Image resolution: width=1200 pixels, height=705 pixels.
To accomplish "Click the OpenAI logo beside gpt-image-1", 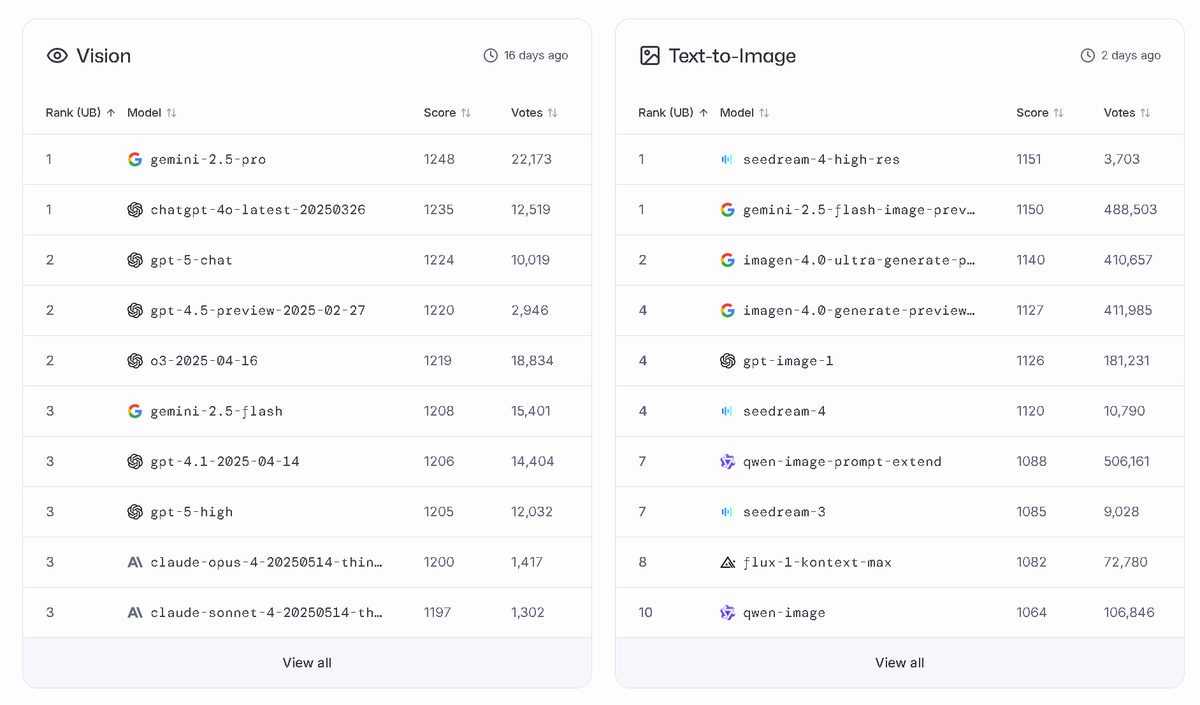I will click(x=727, y=361).
